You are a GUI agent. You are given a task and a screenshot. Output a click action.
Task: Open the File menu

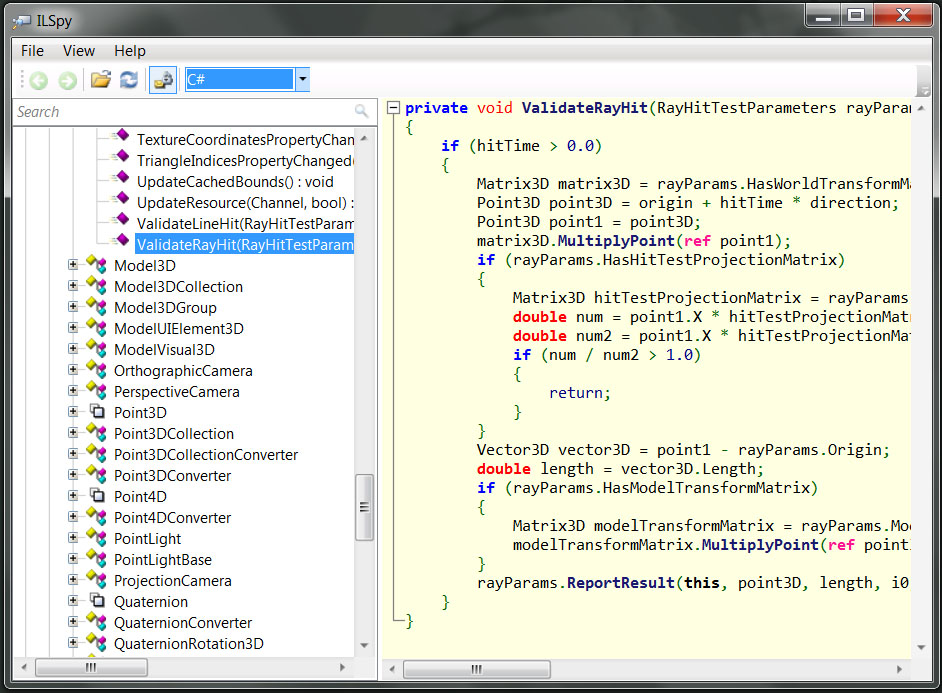32,51
